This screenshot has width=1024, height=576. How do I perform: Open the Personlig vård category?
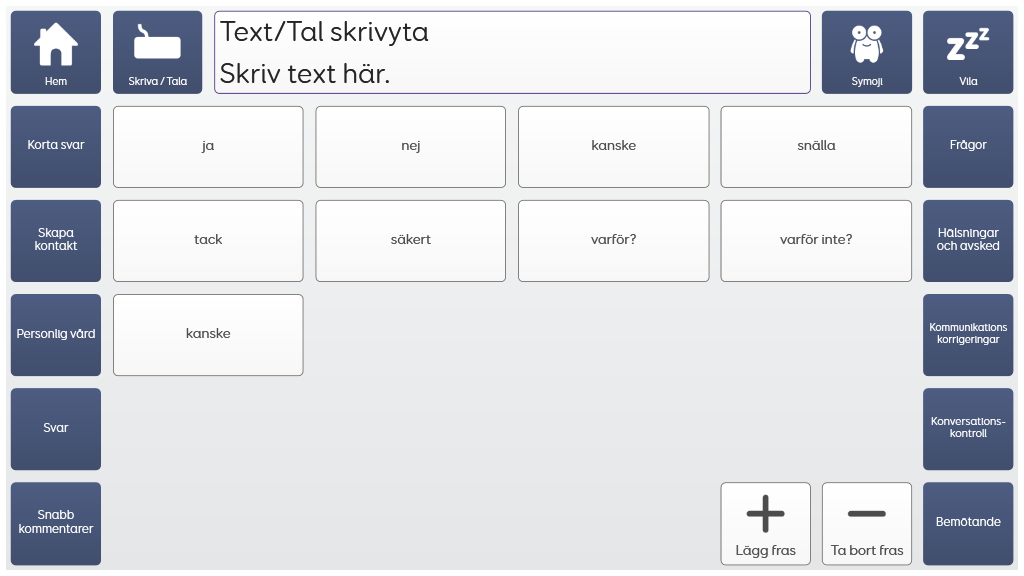pyautogui.click(x=56, y=334)
